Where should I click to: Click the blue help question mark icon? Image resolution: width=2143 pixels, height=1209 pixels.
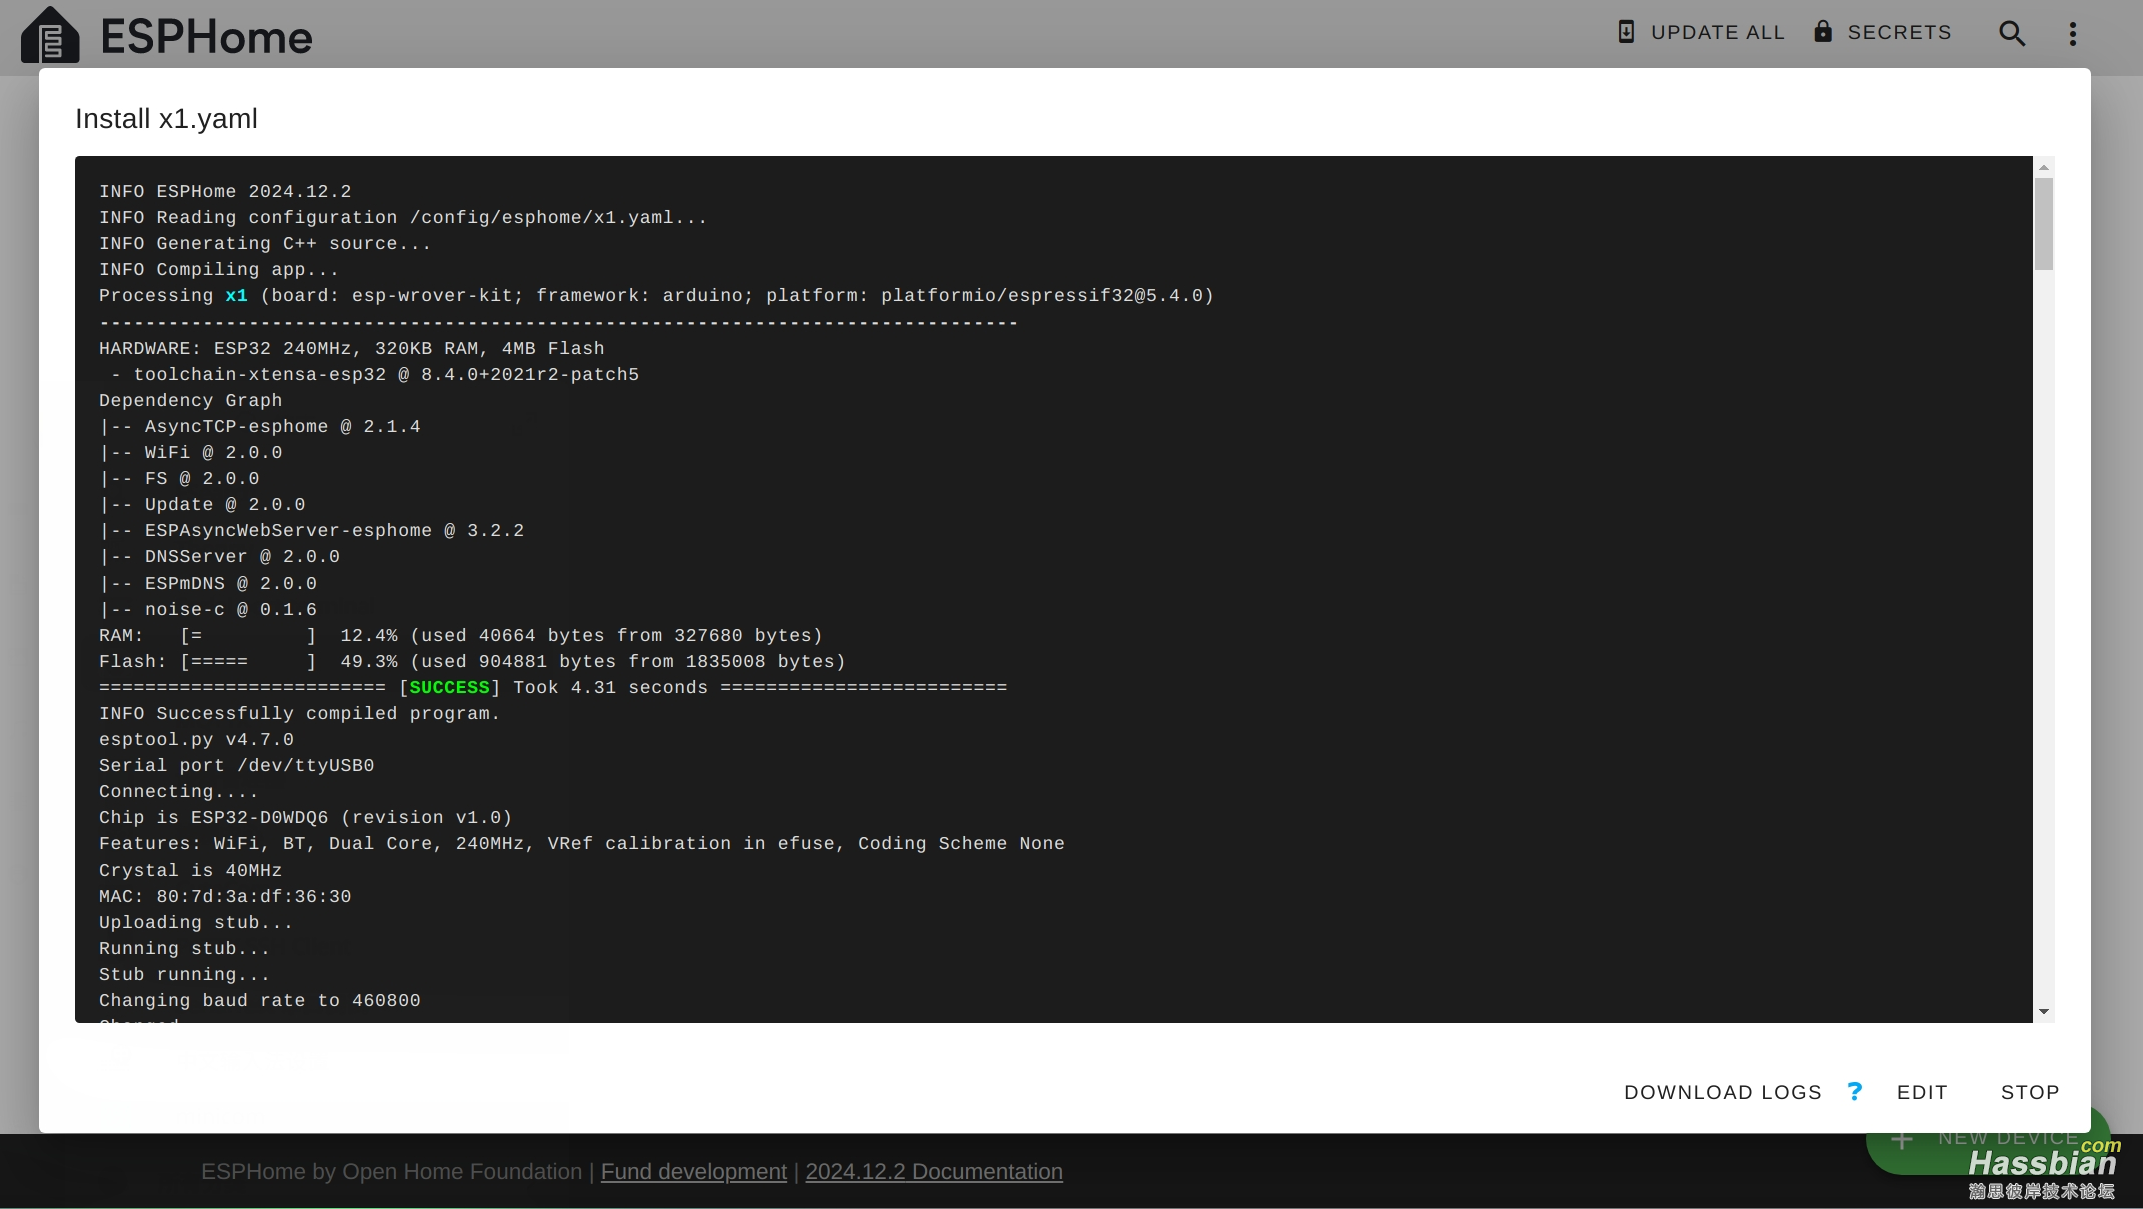coord(1855,1091)
